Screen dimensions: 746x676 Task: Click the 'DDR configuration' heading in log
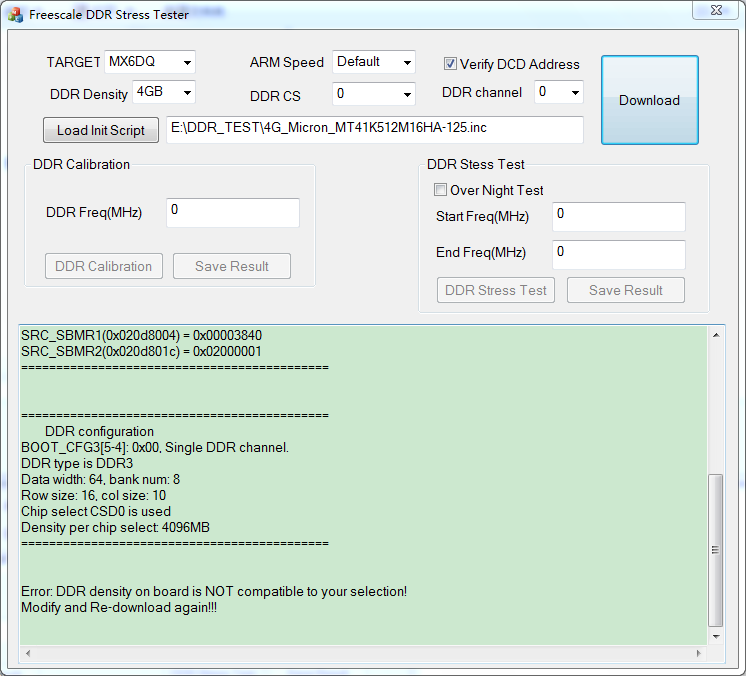click(99, 431)
